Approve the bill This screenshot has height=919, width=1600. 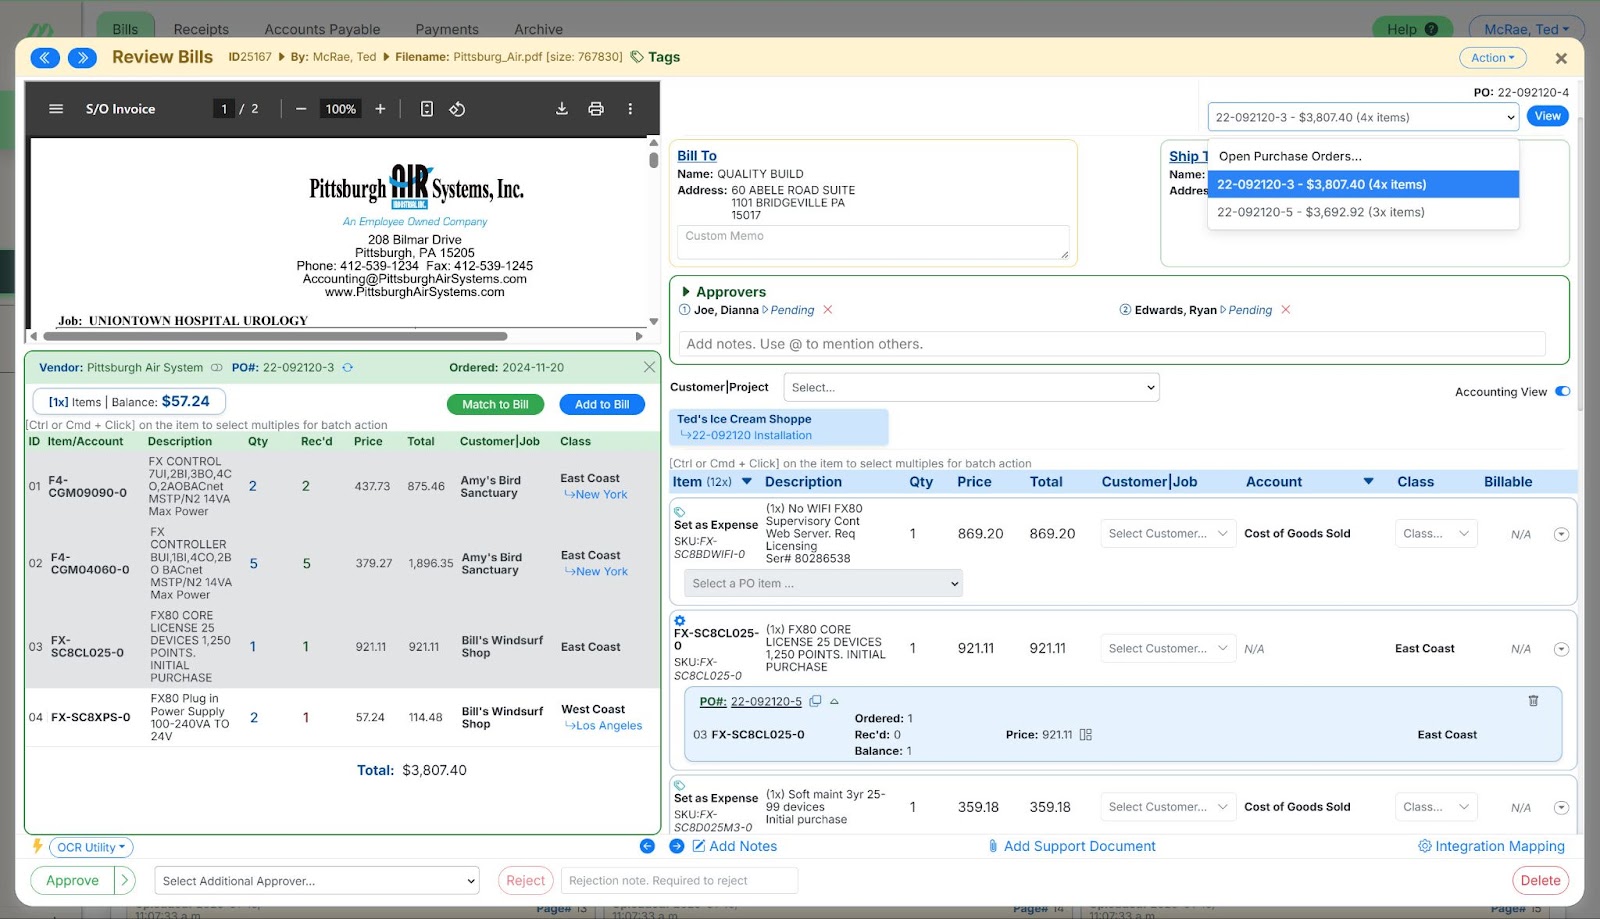(x=72, y=881)
